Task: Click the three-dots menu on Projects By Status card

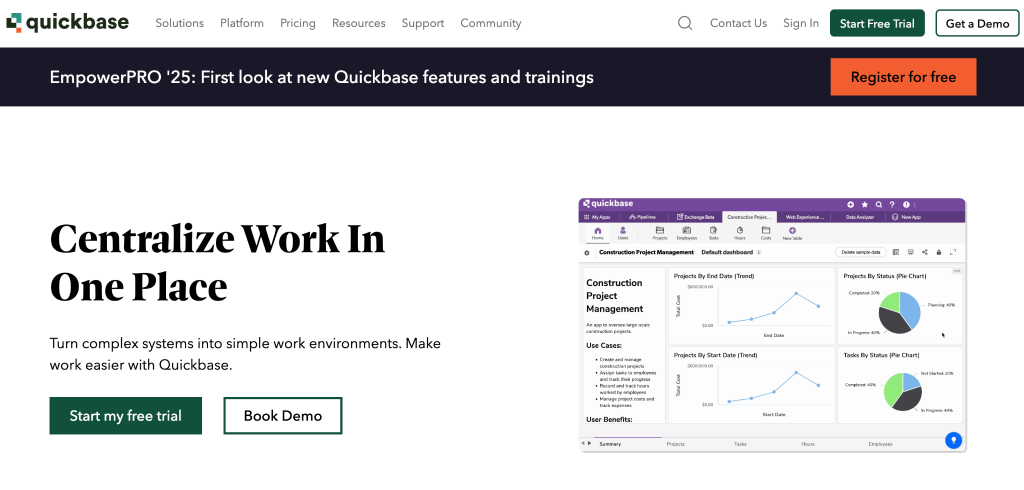Action: coord(957,270)
